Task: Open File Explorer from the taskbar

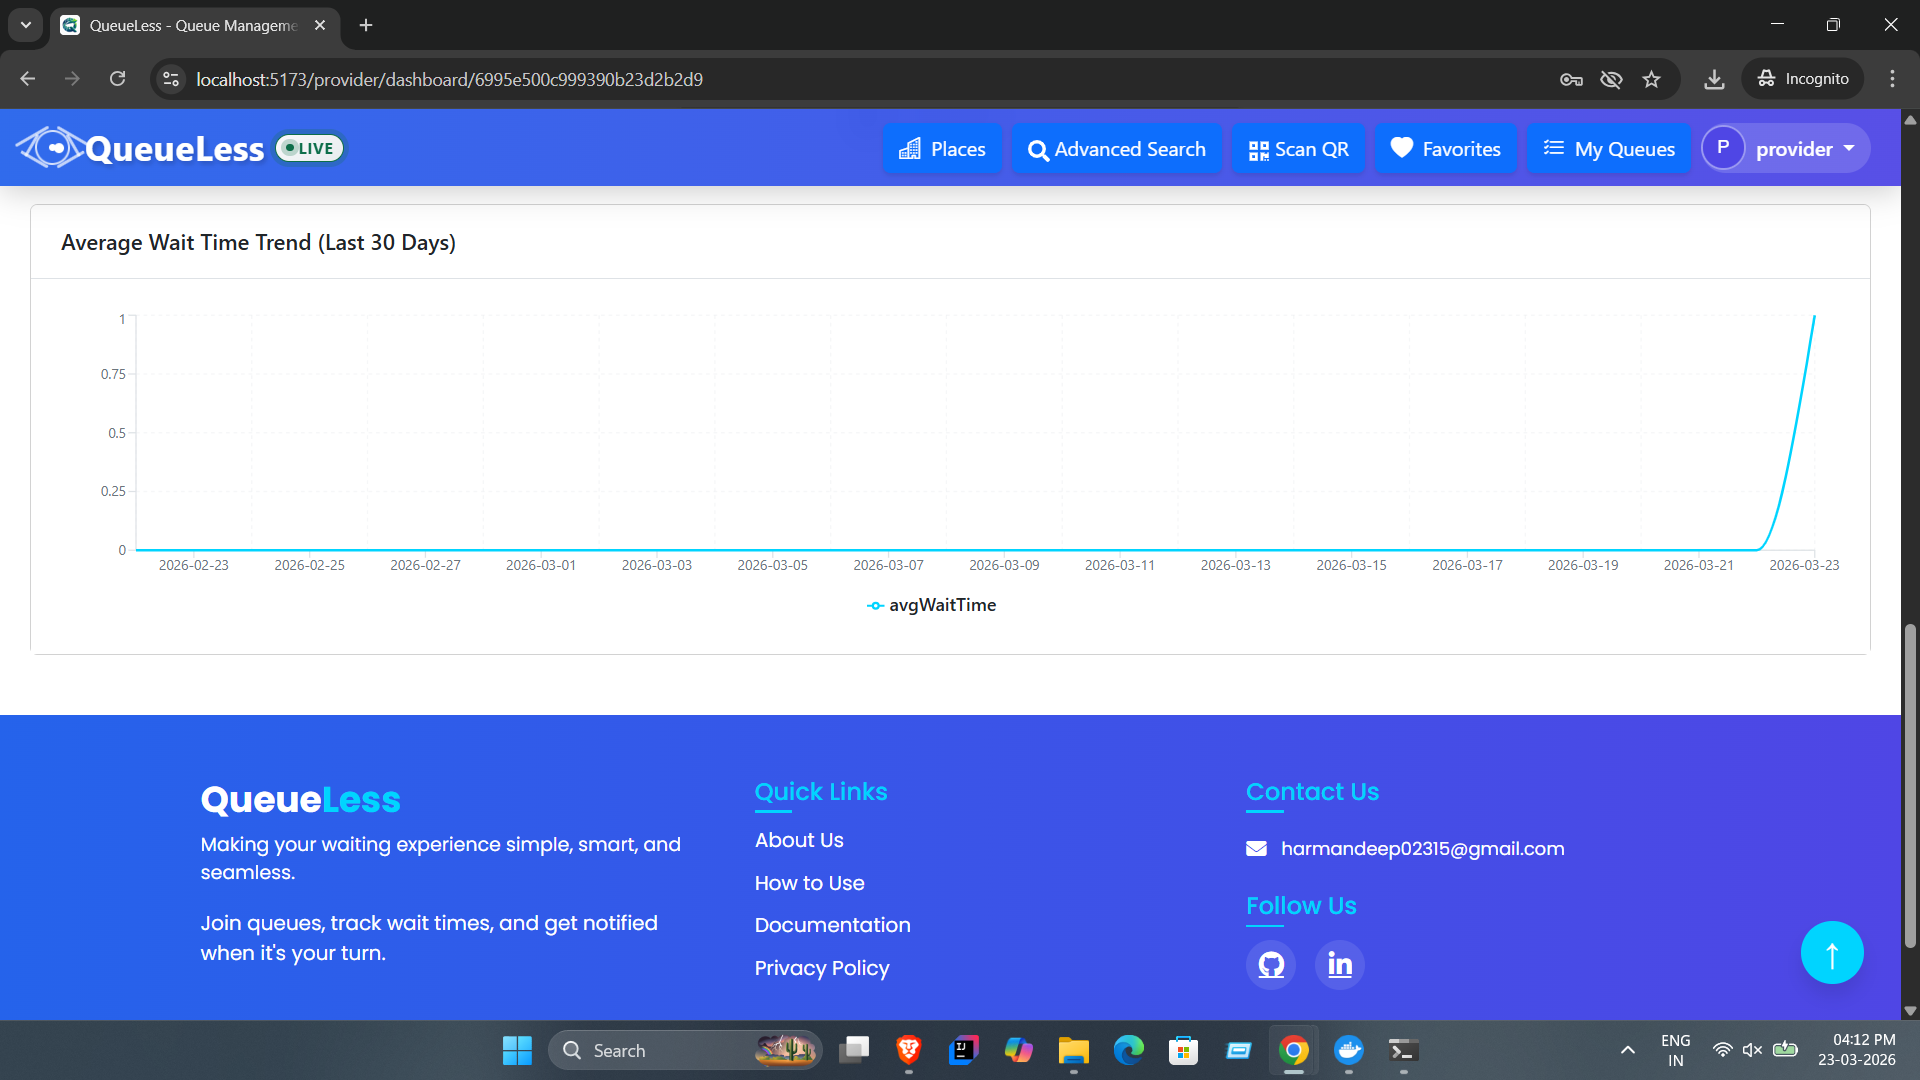Action: (x=1074, y=1051)
